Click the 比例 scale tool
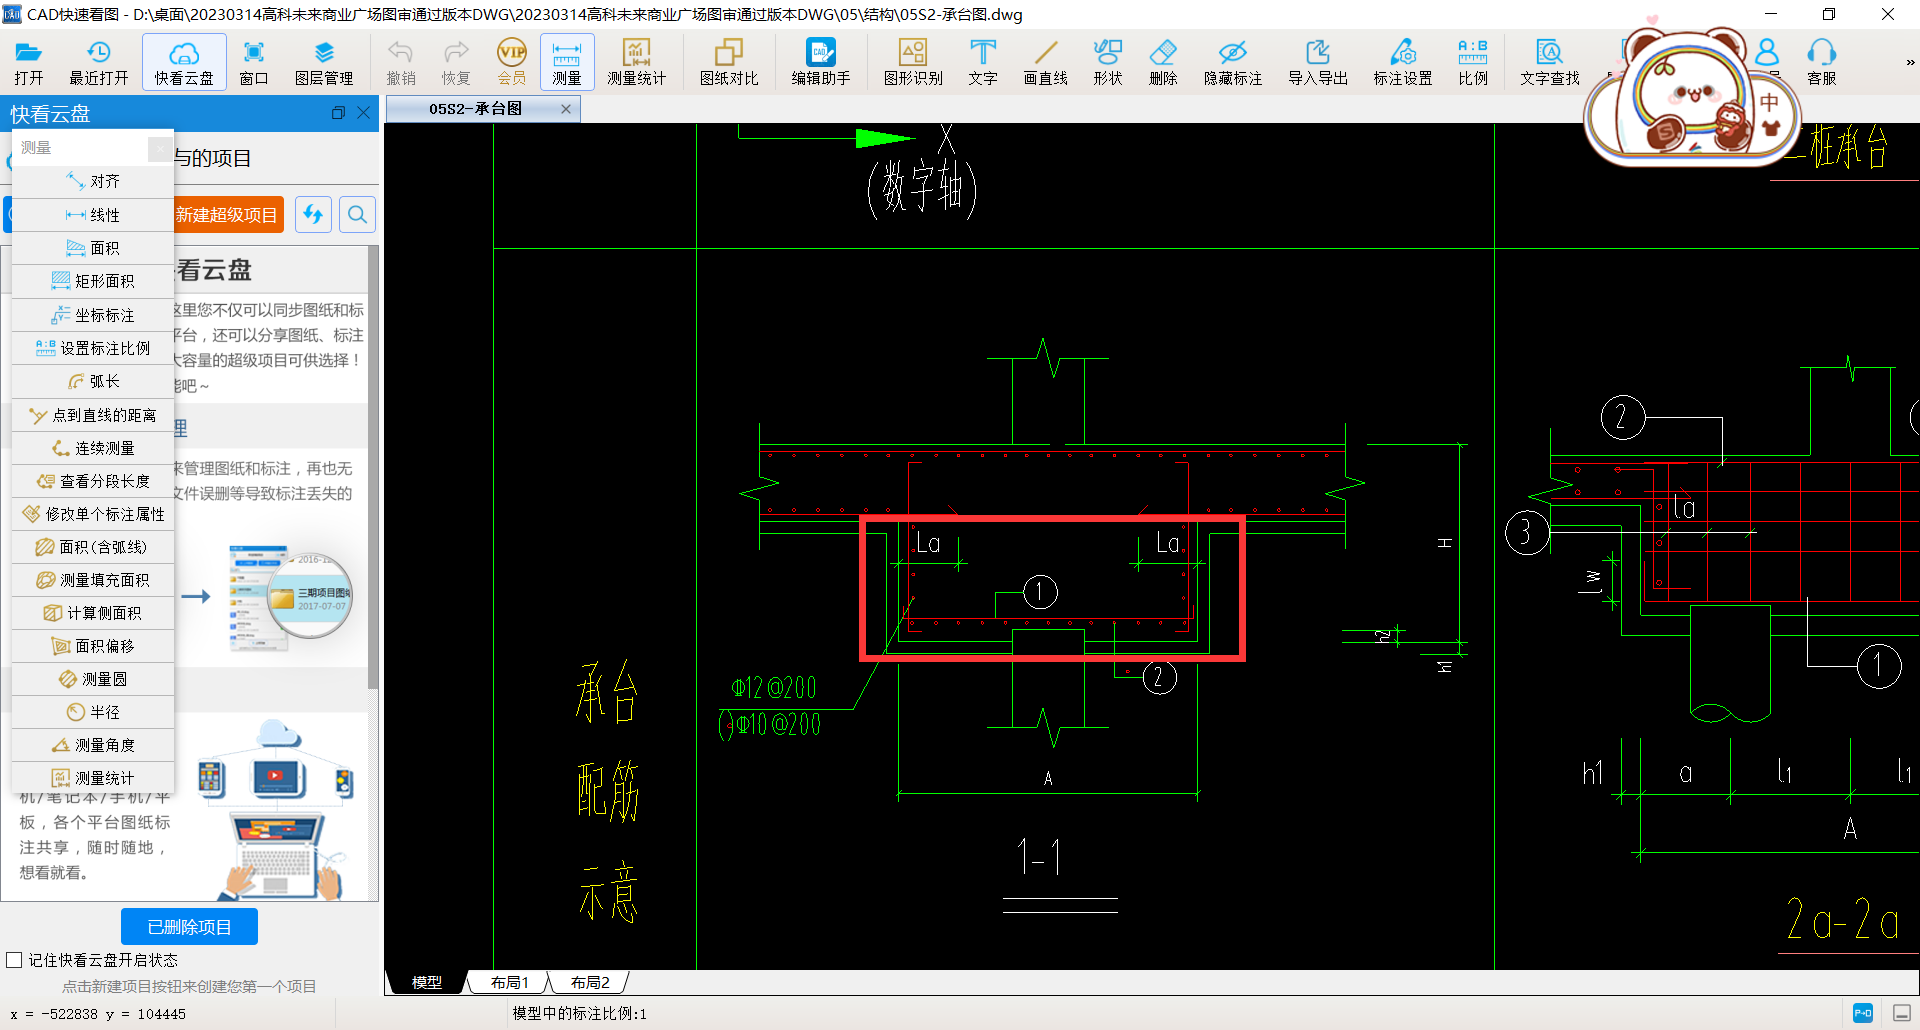 point(1473,62)
